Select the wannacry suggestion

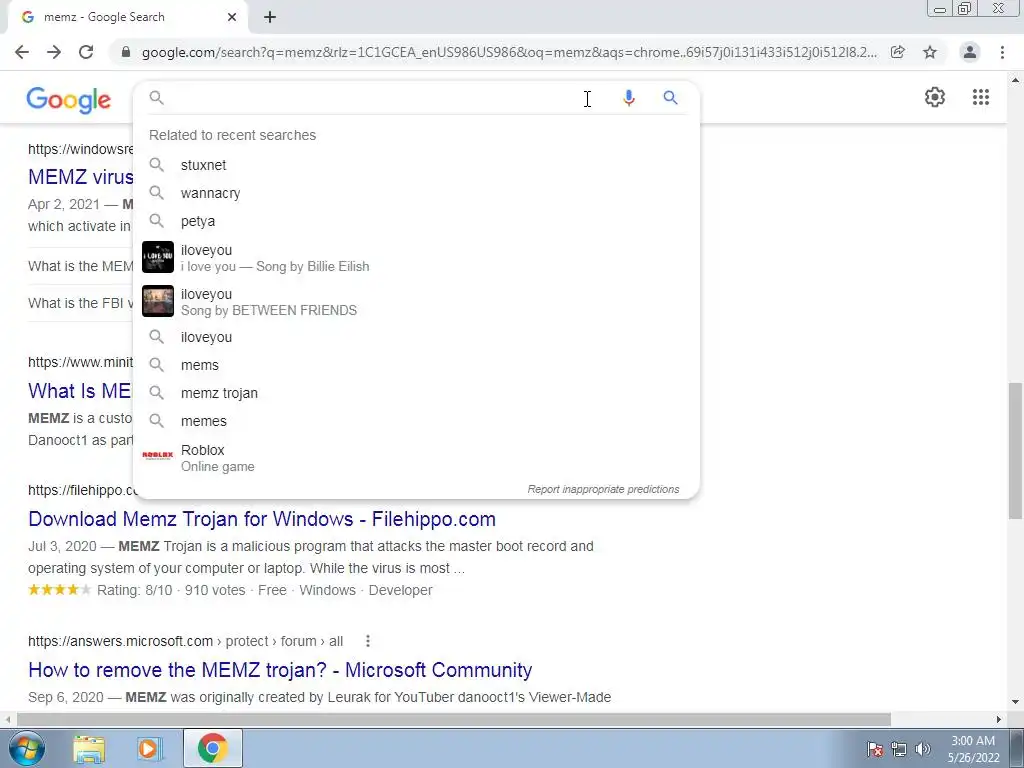click(x=416, y=193)
